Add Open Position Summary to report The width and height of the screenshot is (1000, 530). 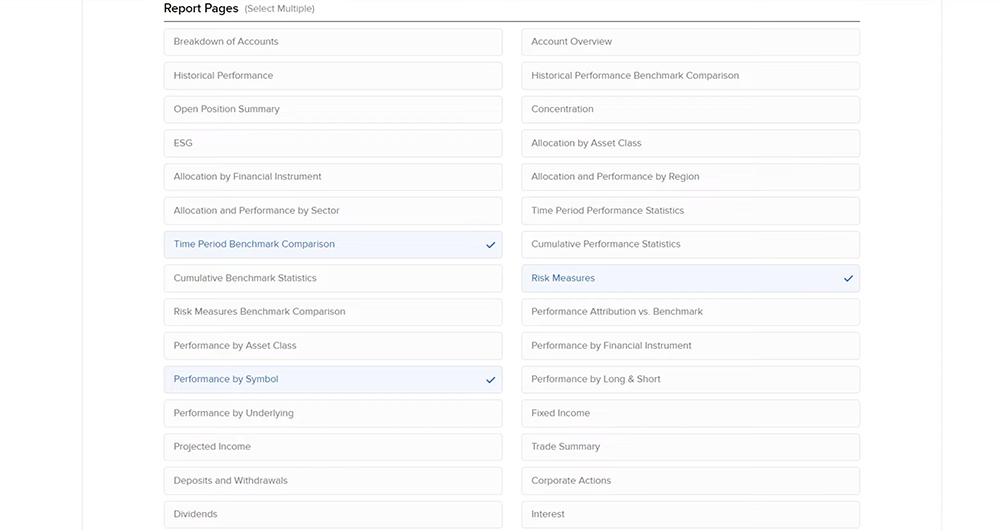332,109
